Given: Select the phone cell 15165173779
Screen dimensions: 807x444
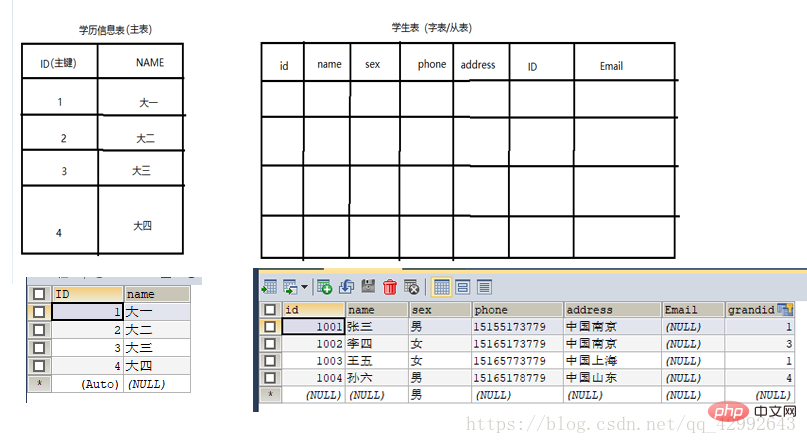Looking at the screenshot, I should [x=517, y=343].
